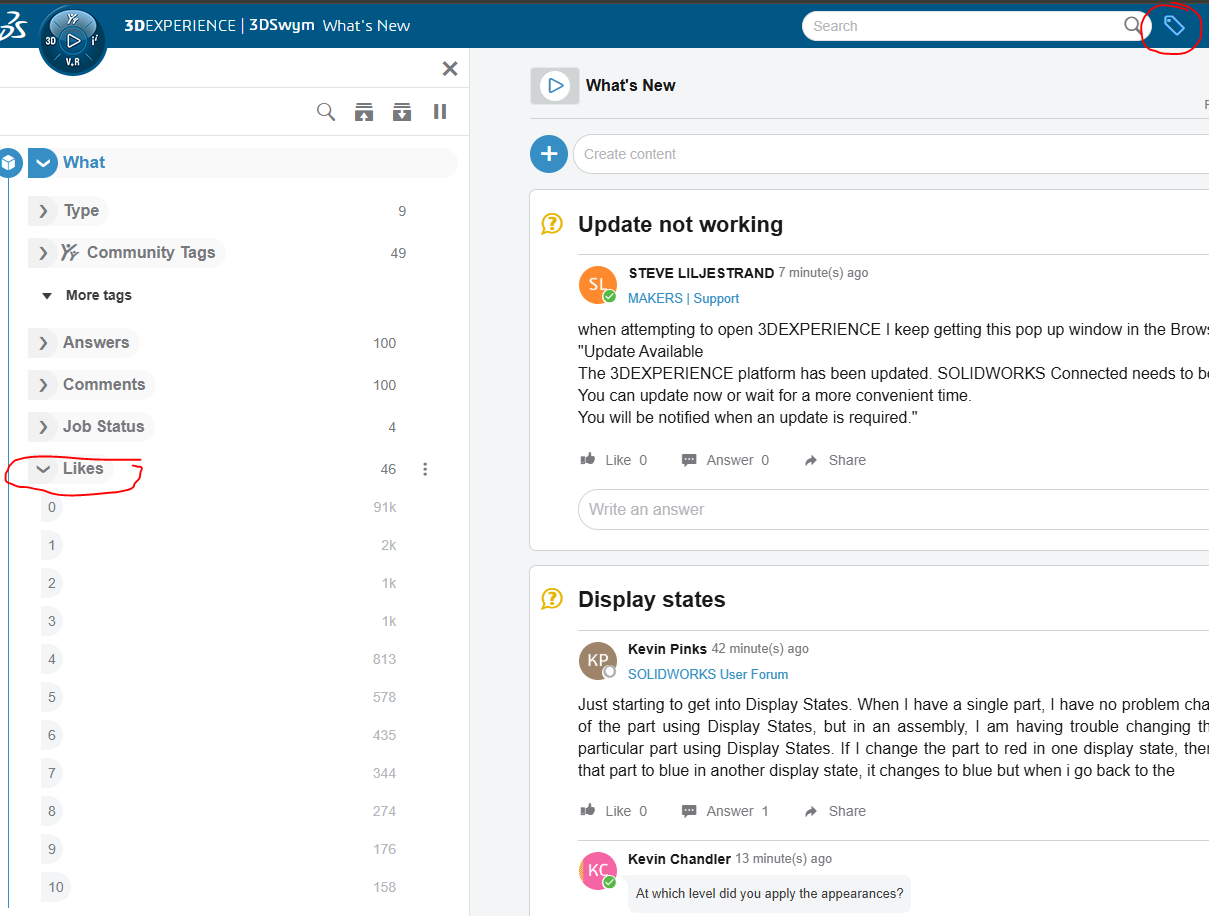1209x916 pixels.
Task: Click the search magnifier in top bar
Action: (1131, 26)
